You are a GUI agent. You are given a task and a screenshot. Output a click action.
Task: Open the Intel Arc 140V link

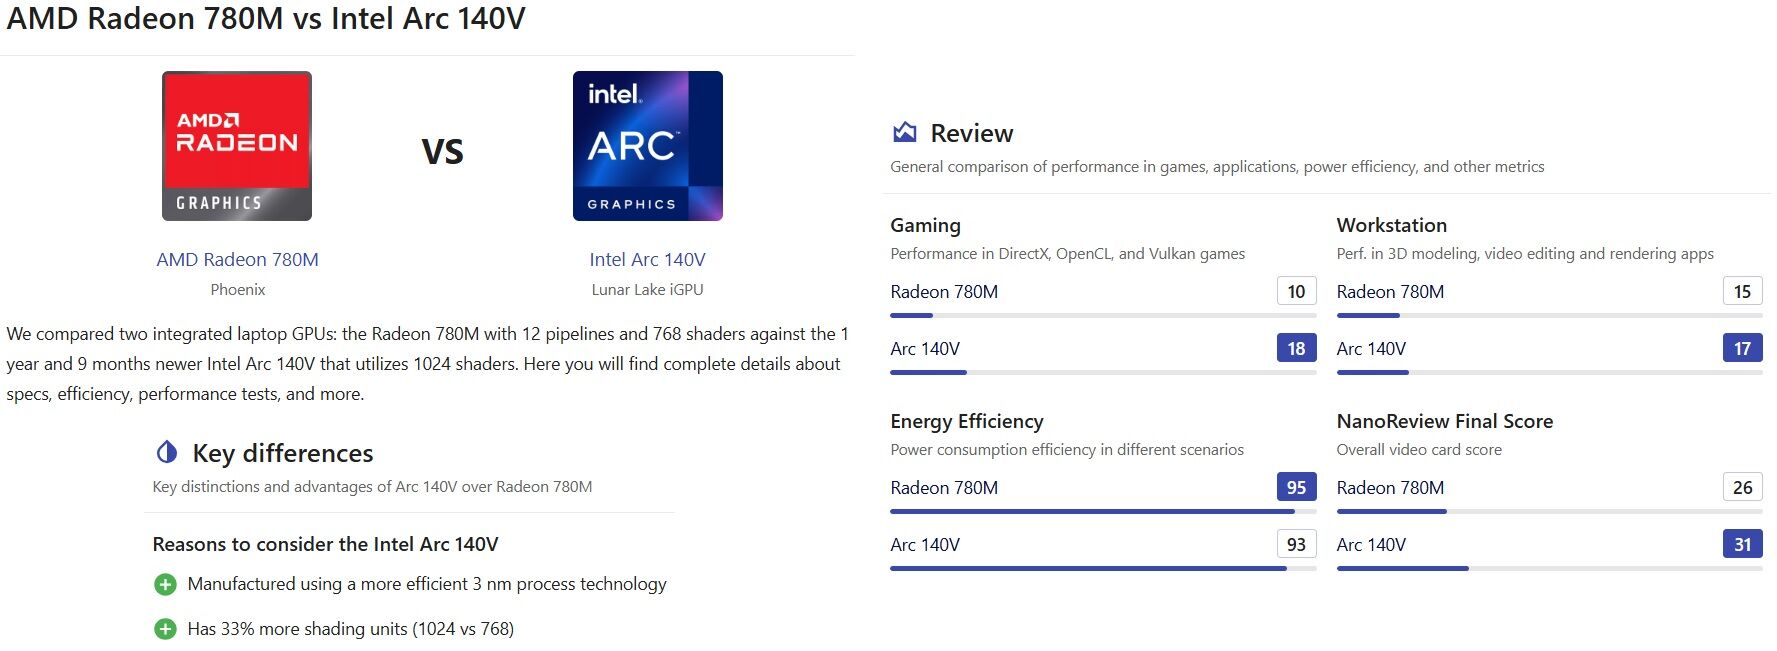pyautogui.click(x=647, y=259)
